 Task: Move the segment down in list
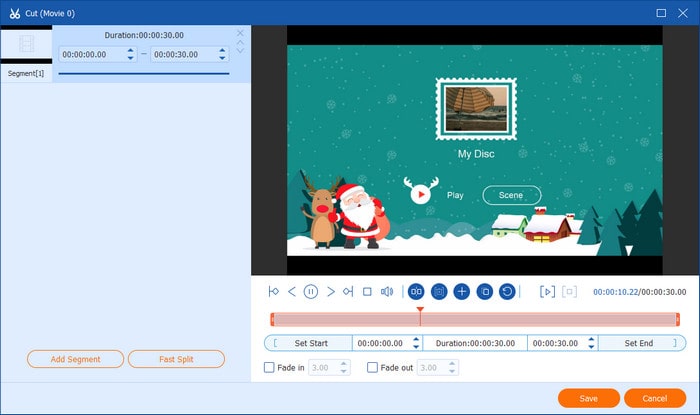point(240,50)
